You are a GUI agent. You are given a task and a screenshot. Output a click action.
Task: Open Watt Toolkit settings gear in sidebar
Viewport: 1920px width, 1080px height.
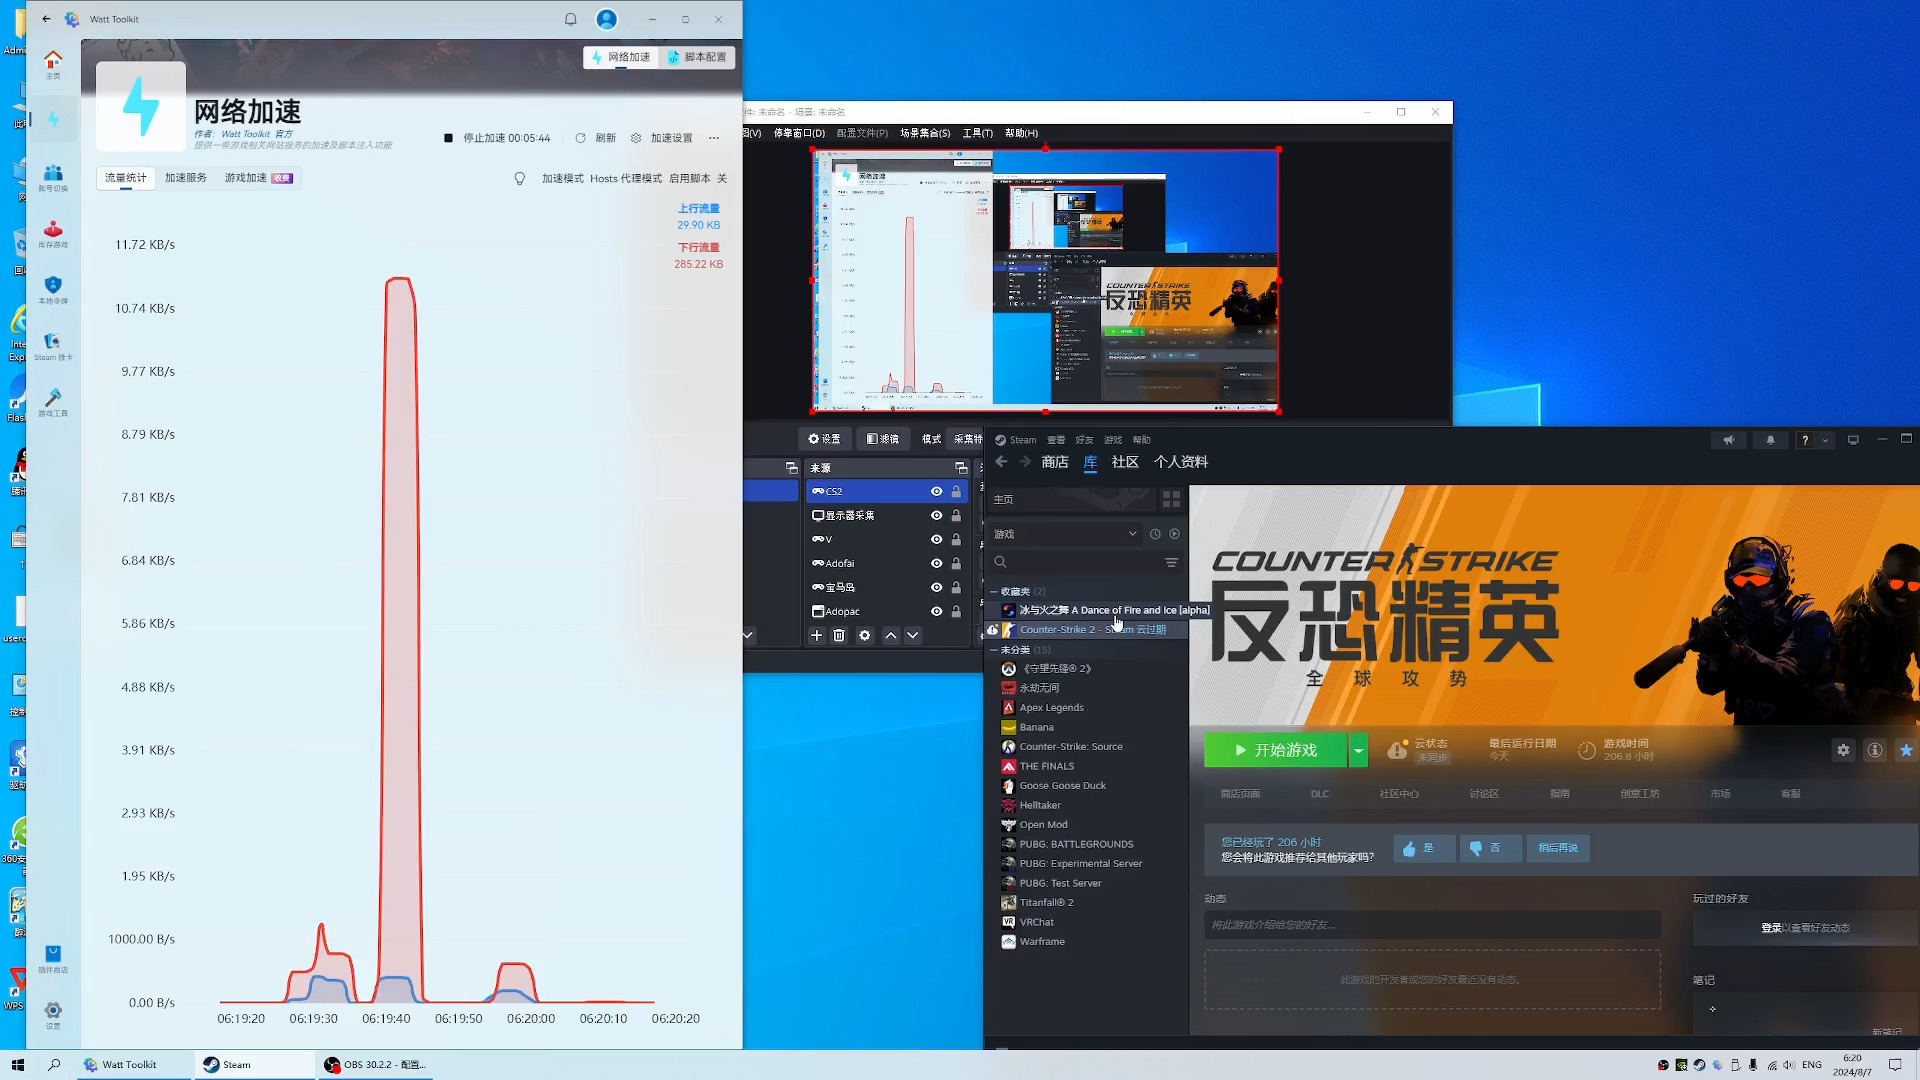point(53,1015)
